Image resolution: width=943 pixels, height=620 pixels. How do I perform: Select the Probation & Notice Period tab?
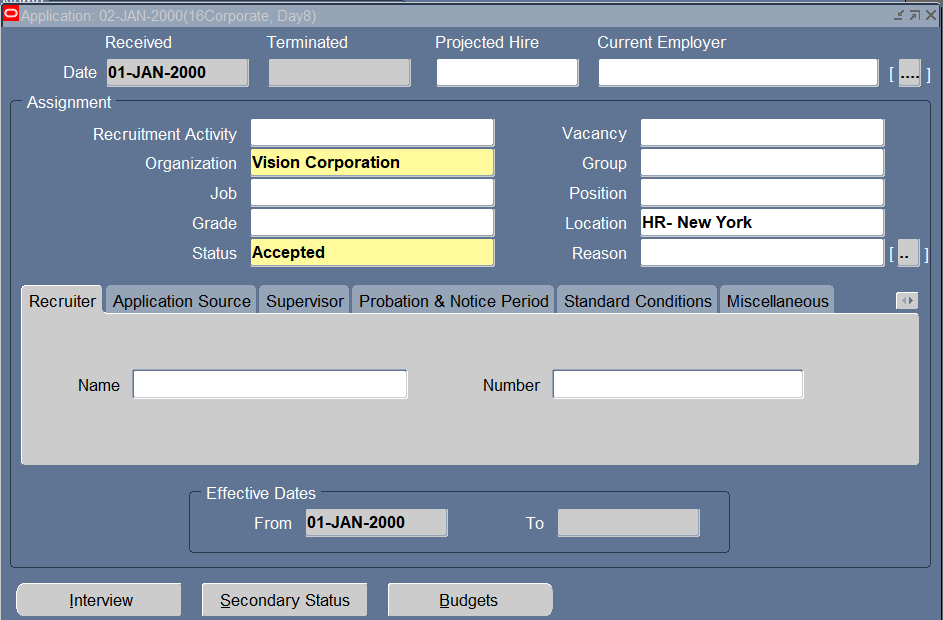click(x=454, y=301)
